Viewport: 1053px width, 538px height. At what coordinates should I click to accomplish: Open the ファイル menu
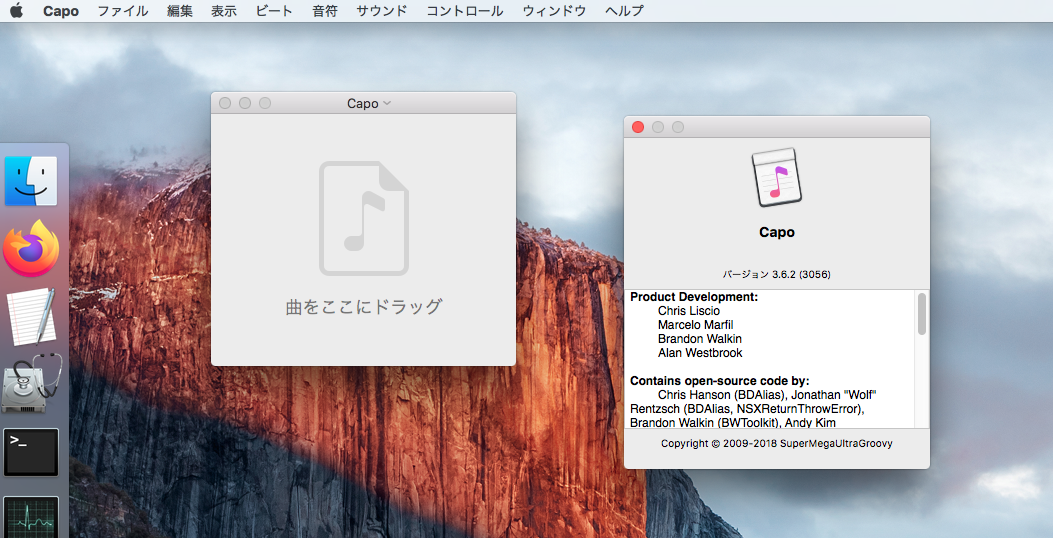[122, 11]
